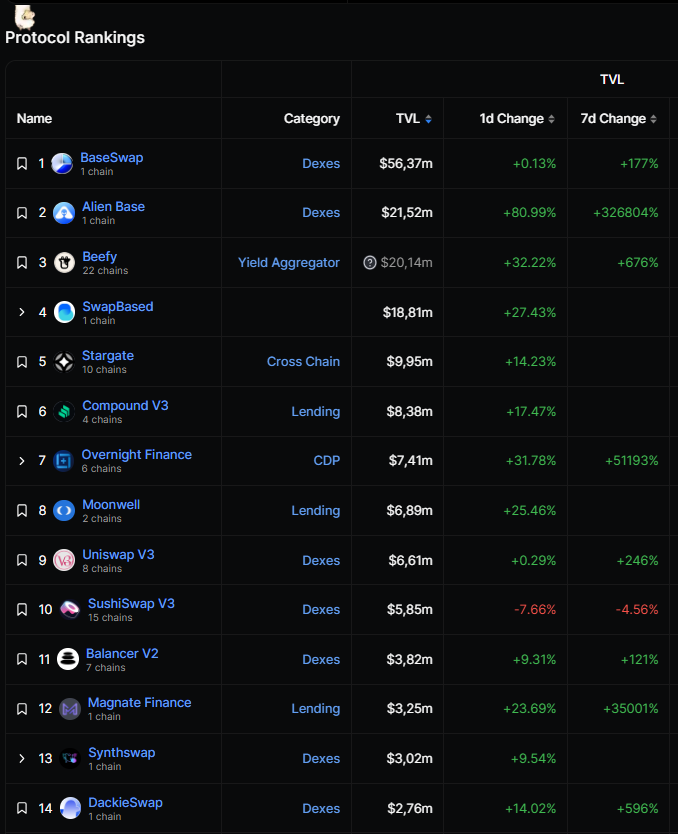Click the Uniswap V3 logo icon
Image resolution: width=678 pixels, height=834 pixels.
[64, 560]
